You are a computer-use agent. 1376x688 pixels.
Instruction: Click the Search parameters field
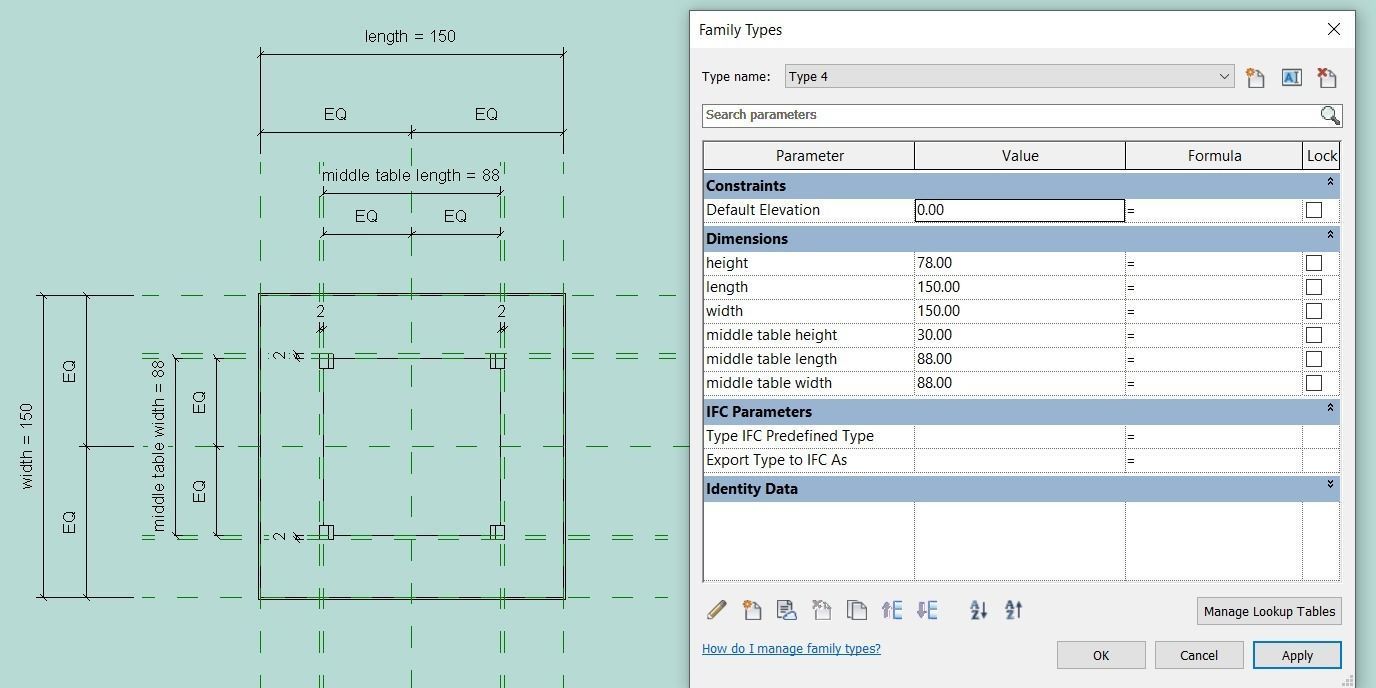[1010, 115]
